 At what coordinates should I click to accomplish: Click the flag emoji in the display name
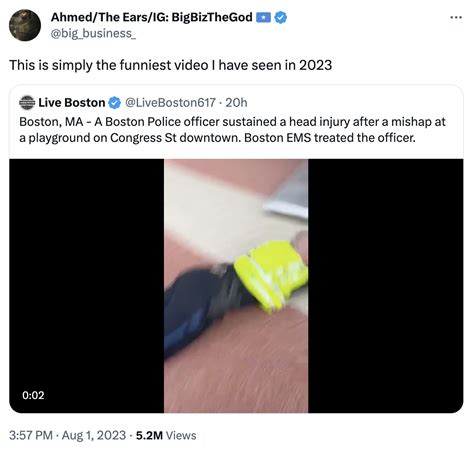coord(263,17)
